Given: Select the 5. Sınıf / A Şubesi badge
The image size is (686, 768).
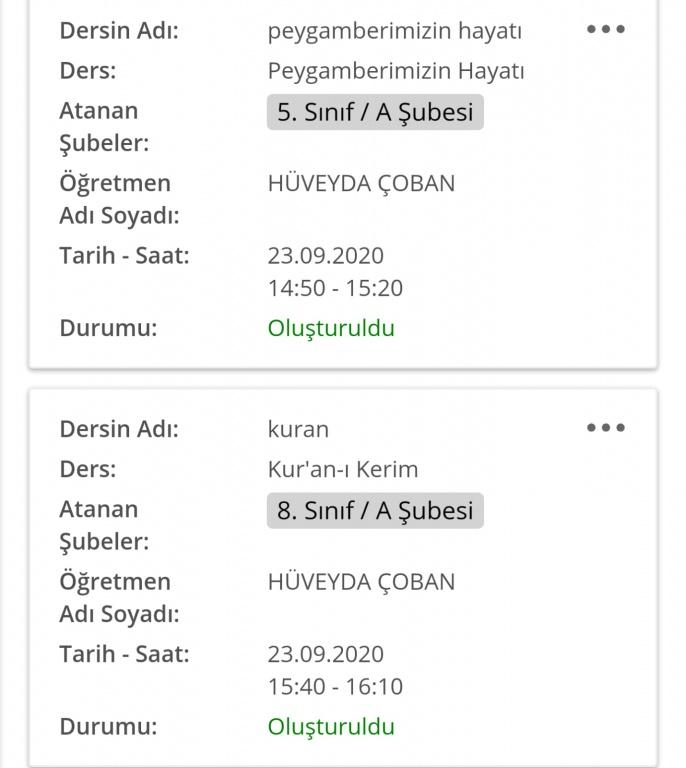Looking at the screenshot, I should (x=375, y=112).
